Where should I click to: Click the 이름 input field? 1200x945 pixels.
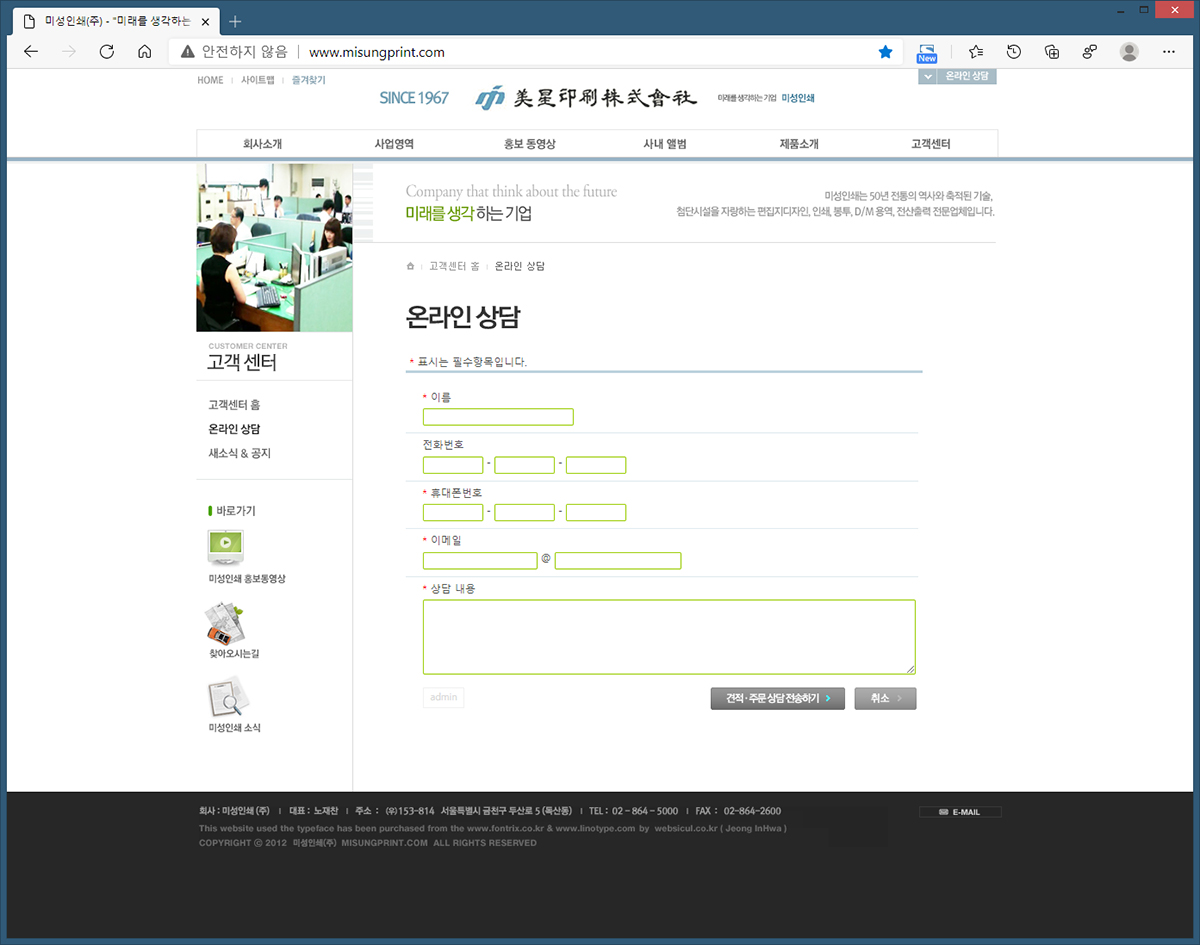click(x=498, y=417)
